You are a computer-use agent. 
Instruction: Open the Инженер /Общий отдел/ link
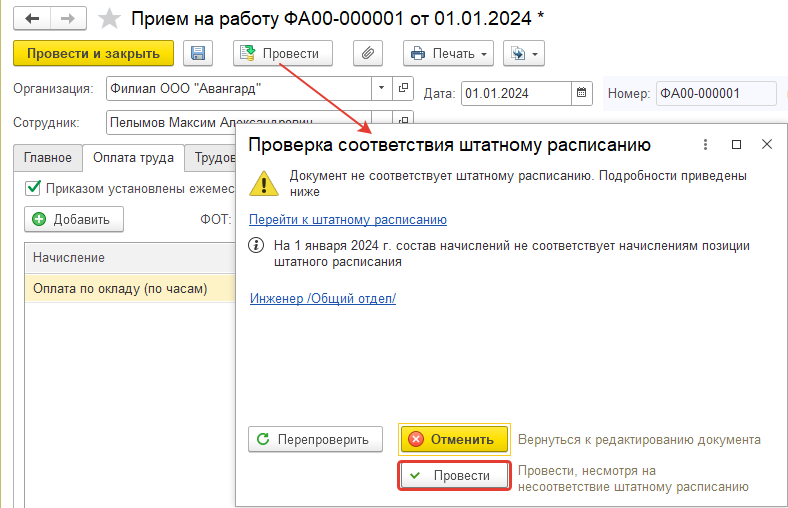[x=323, y=298]
